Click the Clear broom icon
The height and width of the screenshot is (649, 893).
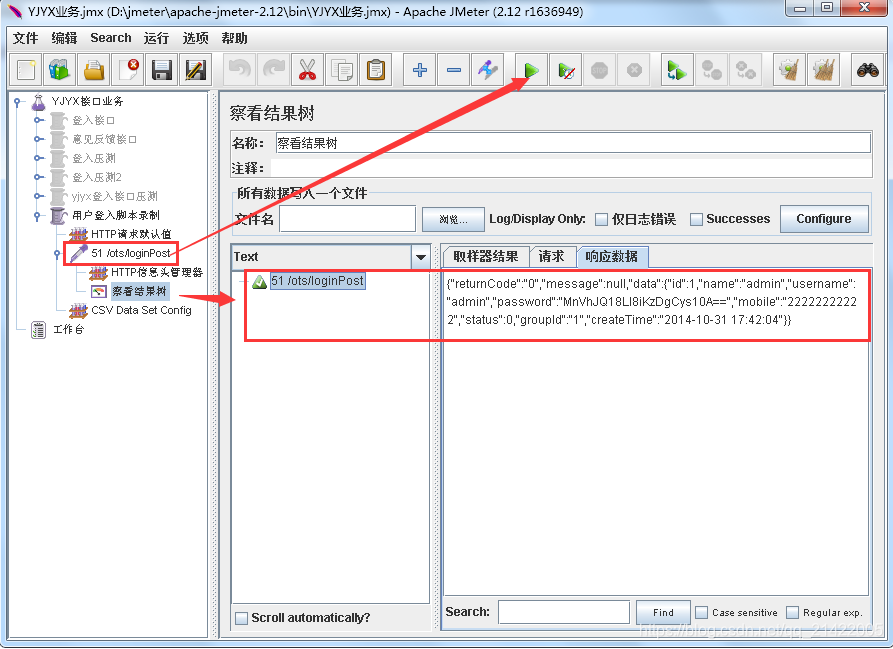[789, 70]
